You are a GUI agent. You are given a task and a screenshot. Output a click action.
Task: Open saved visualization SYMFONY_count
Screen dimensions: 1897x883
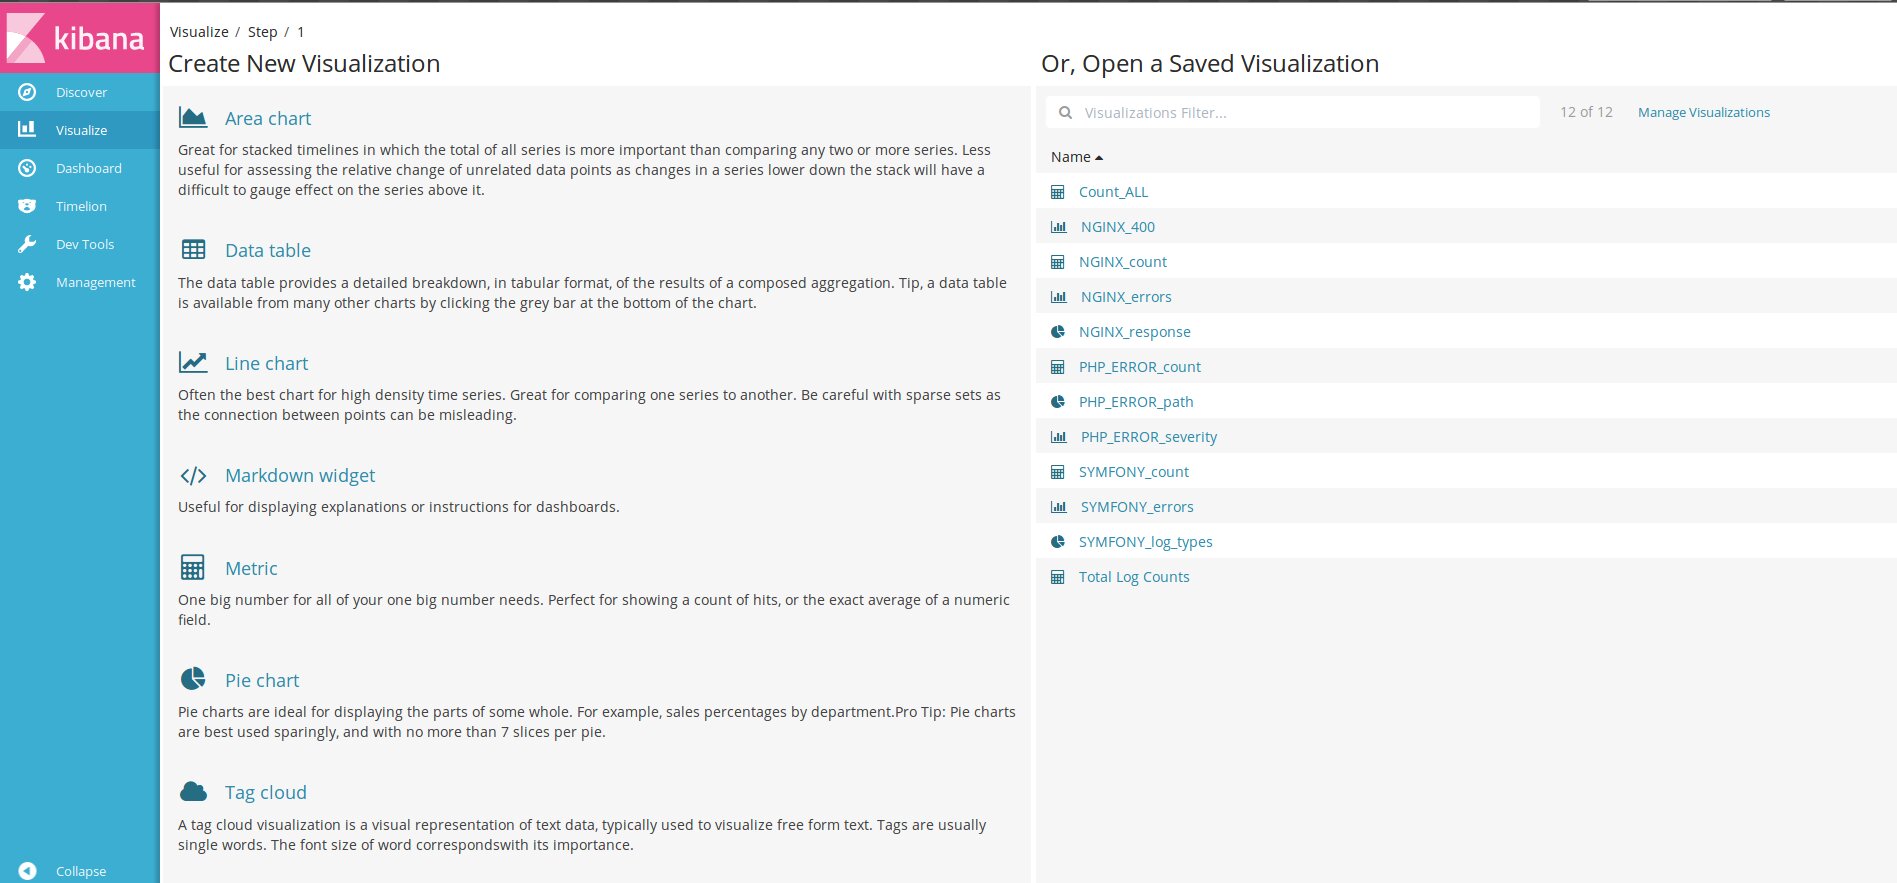click(x=1134, y=472)
